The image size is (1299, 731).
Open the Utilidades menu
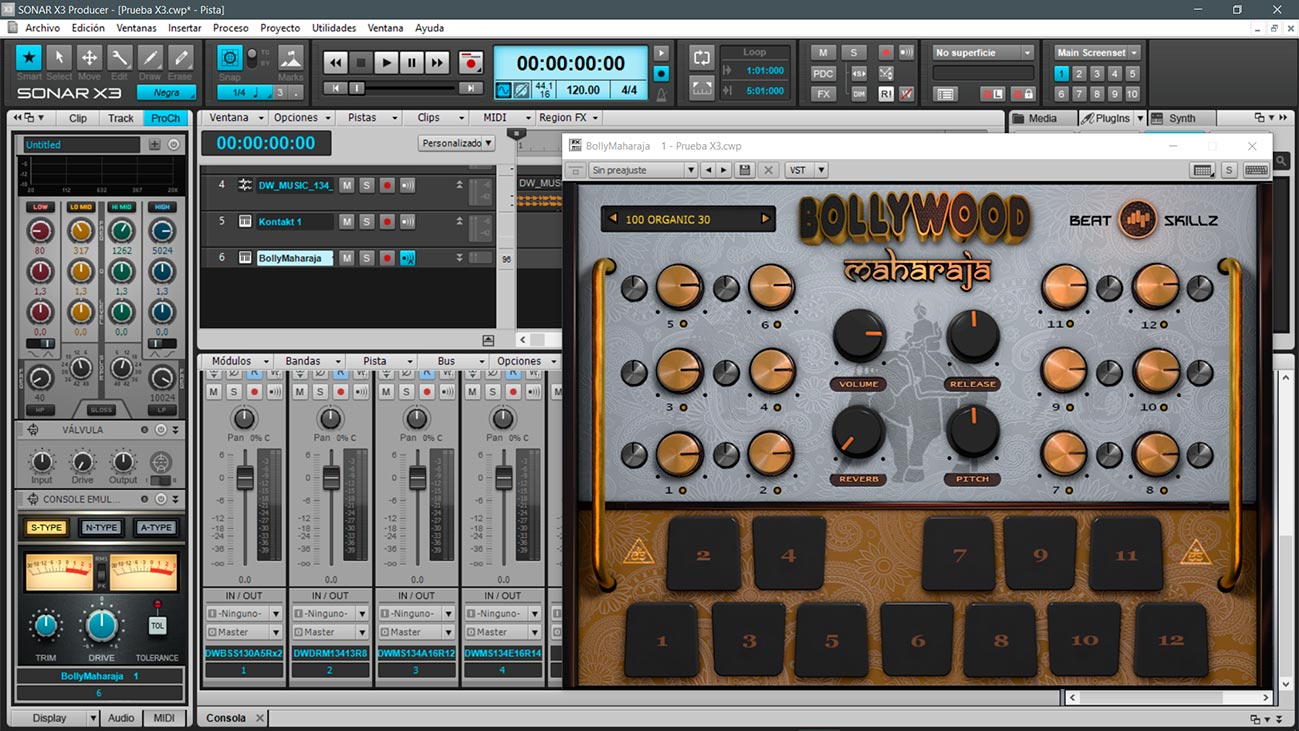(x=334, y=28)
